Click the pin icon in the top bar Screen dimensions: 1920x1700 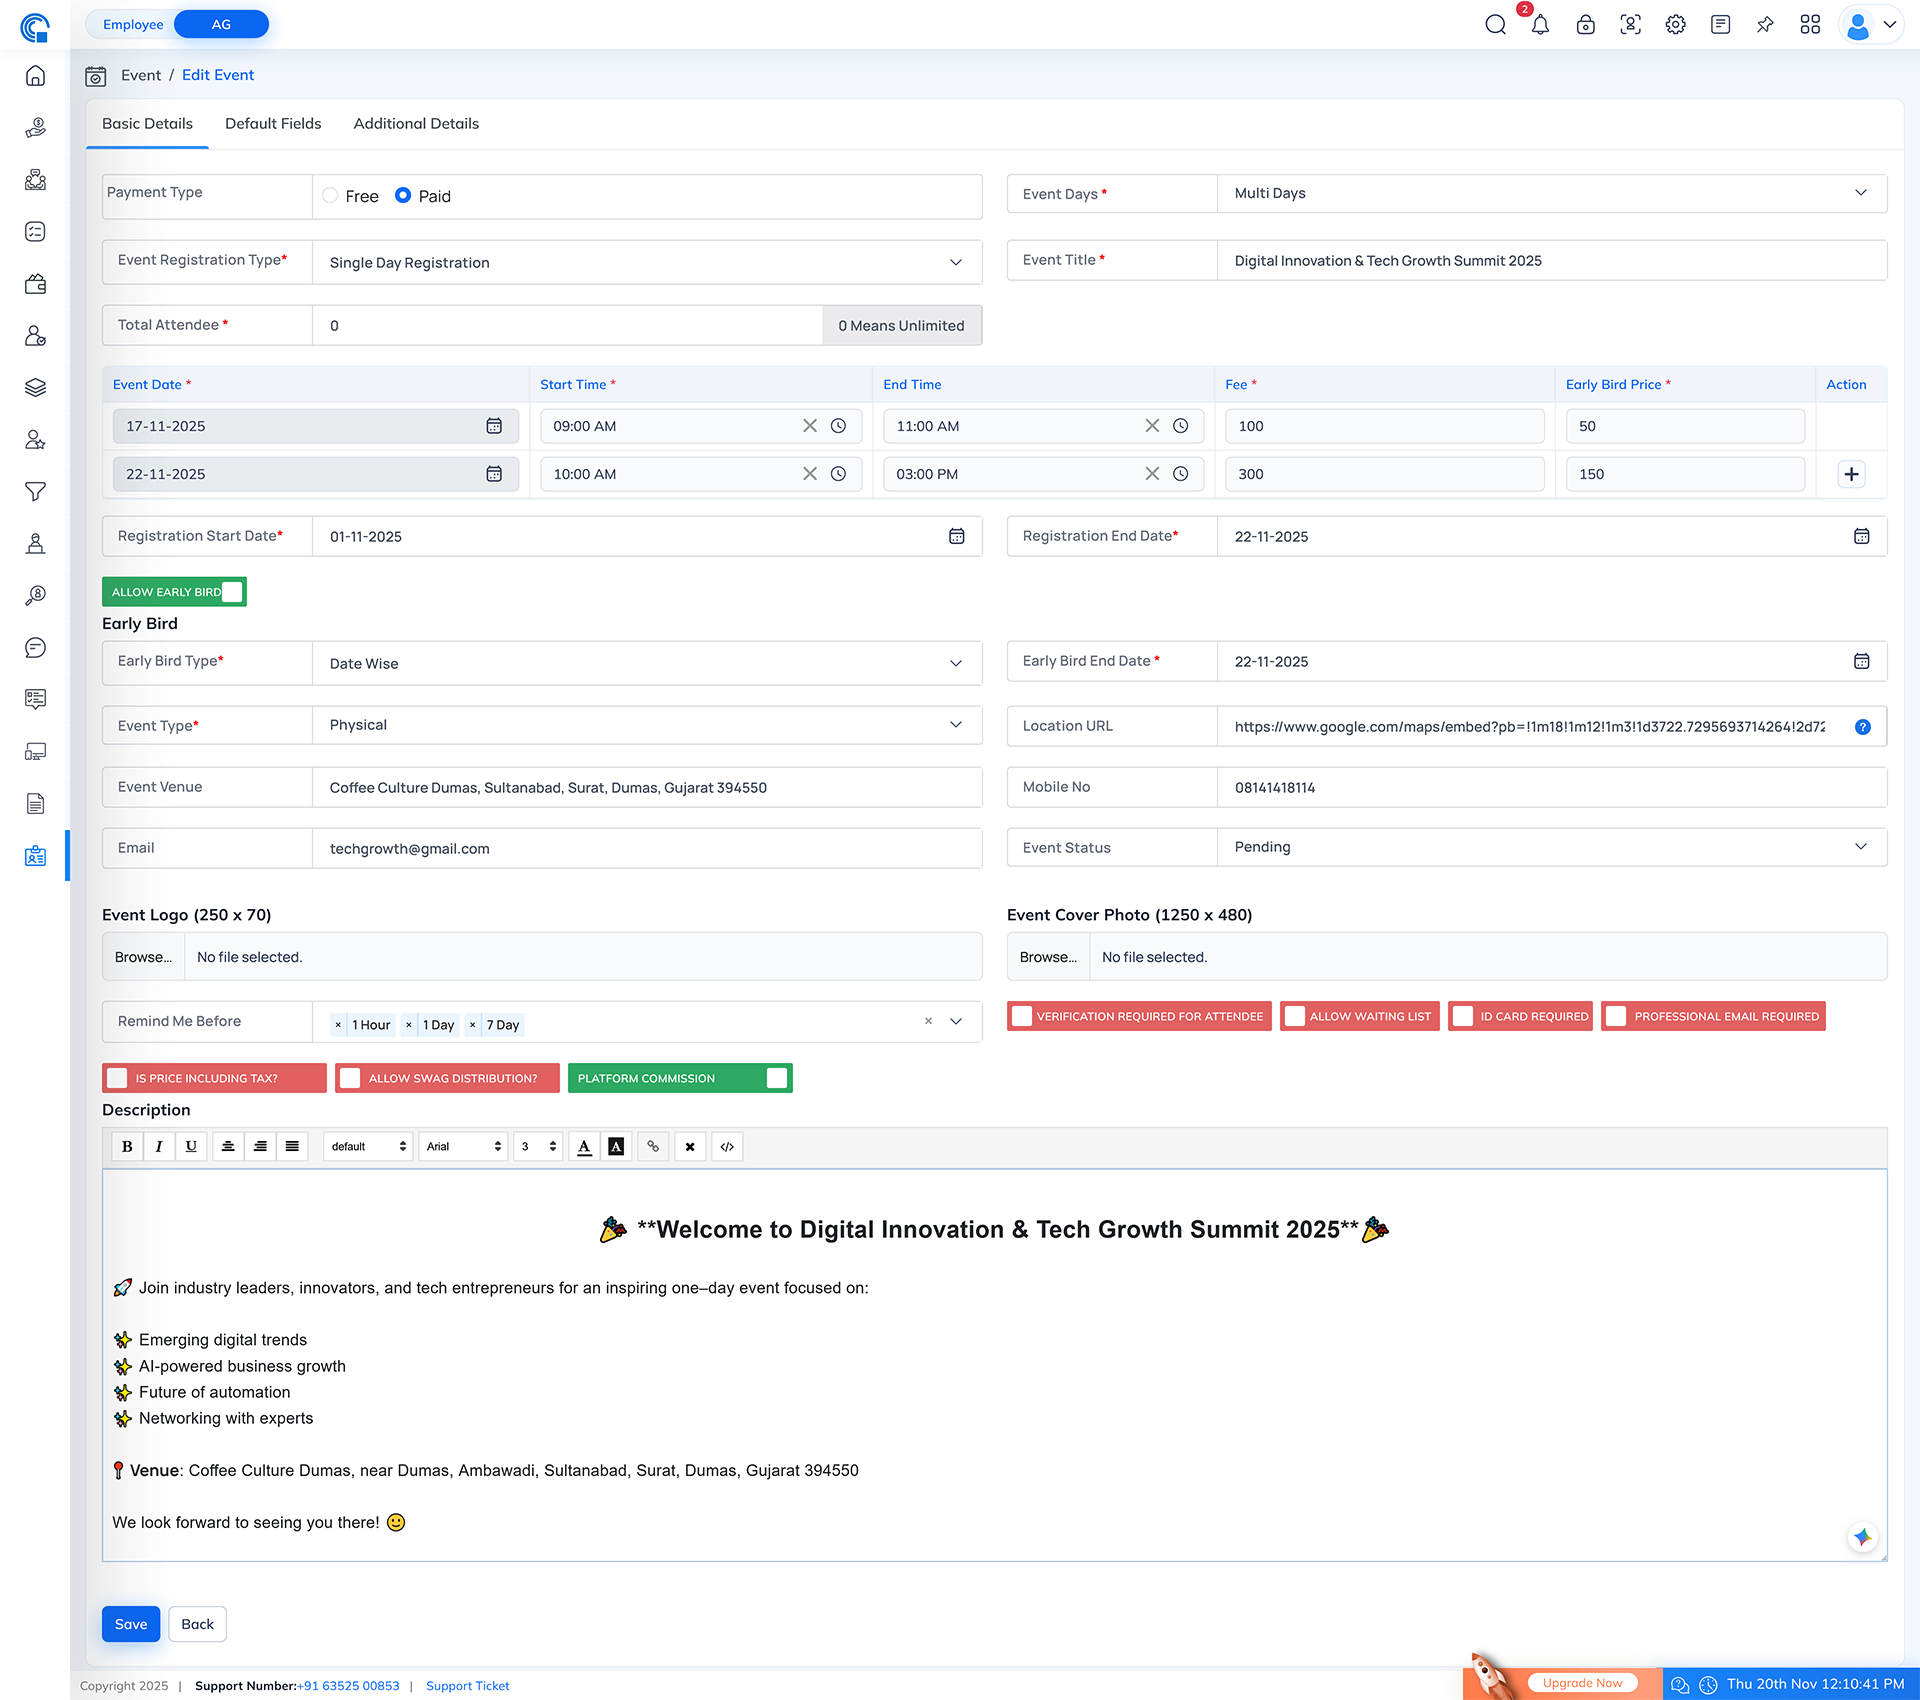[x=1765, y=25]
